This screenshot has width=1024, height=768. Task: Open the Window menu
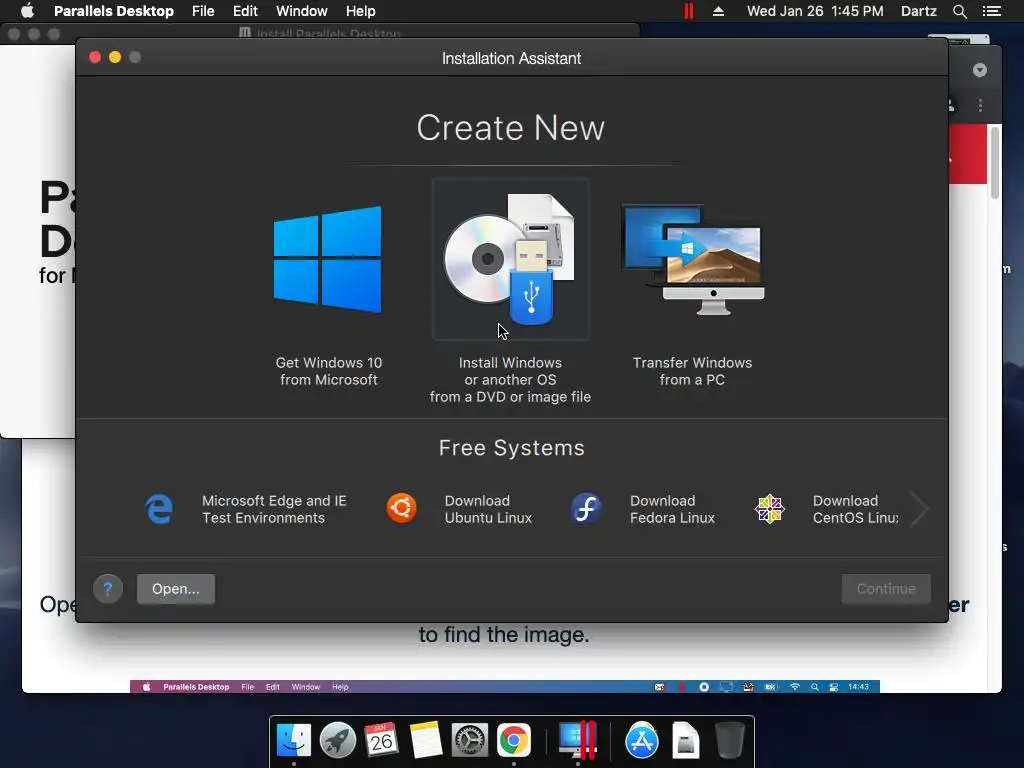[x=301, y=11]
